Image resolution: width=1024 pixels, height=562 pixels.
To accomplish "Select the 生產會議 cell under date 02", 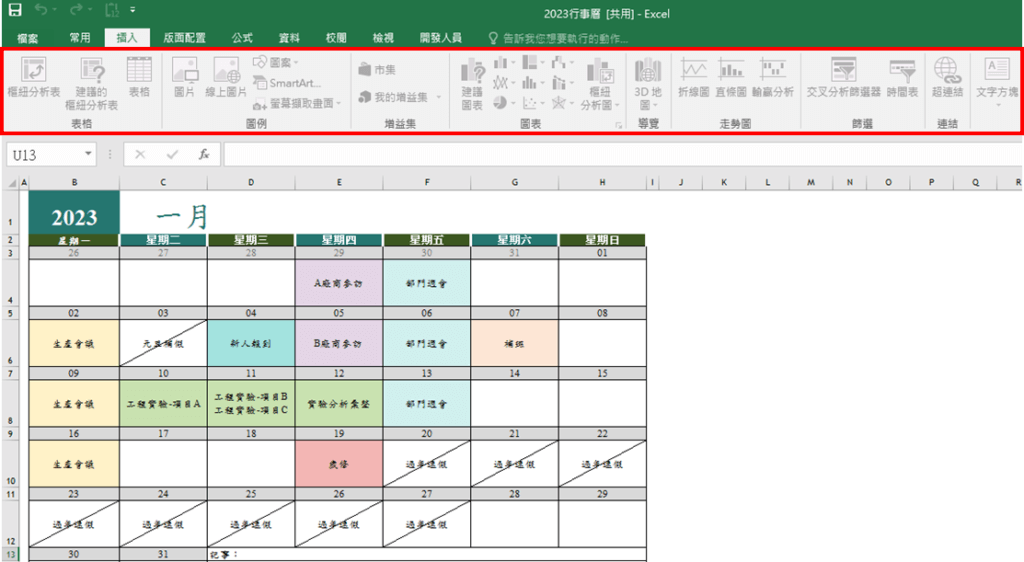I will (74, 344).
